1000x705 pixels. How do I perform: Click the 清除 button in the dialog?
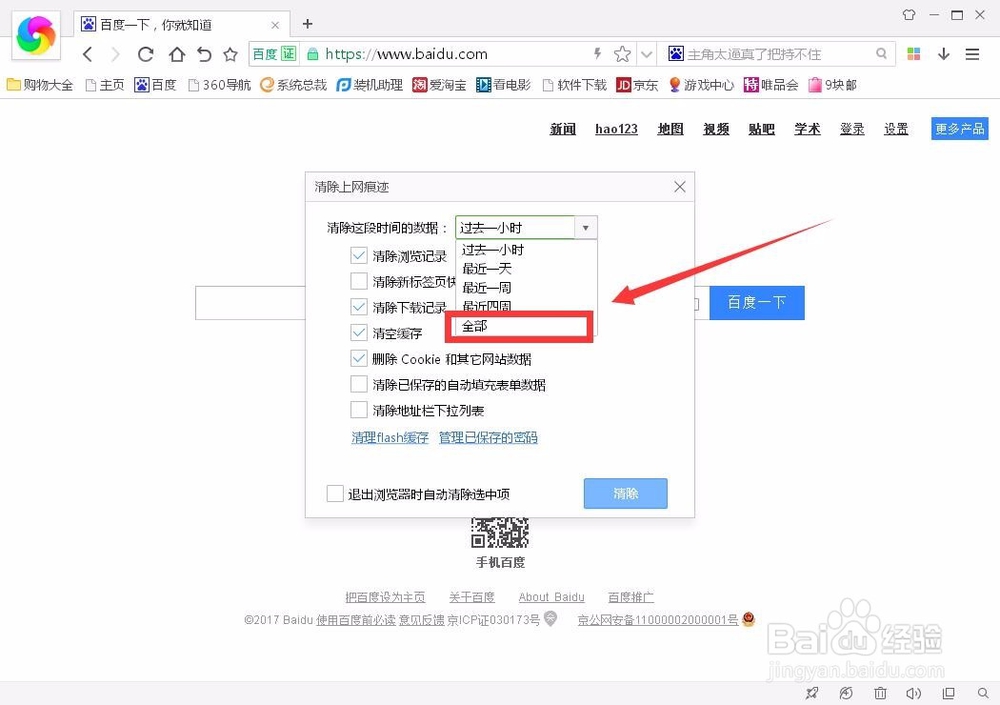click(625, 493)
